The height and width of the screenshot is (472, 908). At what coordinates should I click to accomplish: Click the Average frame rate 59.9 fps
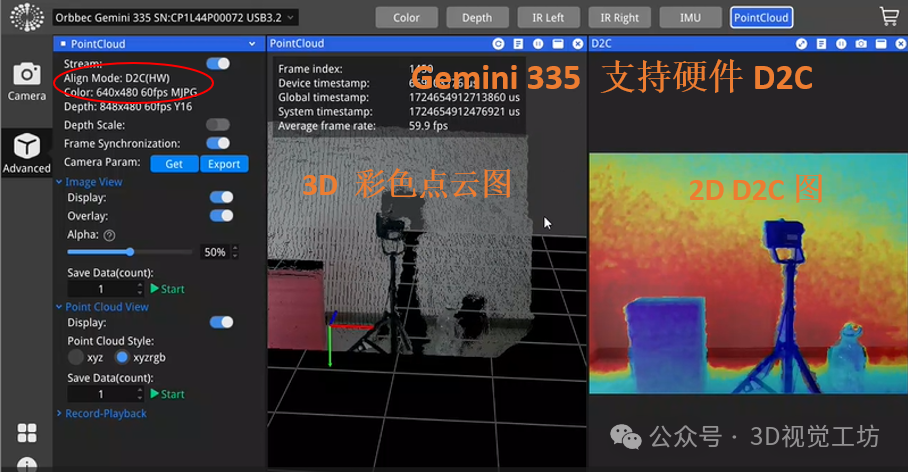click(363, 126)
